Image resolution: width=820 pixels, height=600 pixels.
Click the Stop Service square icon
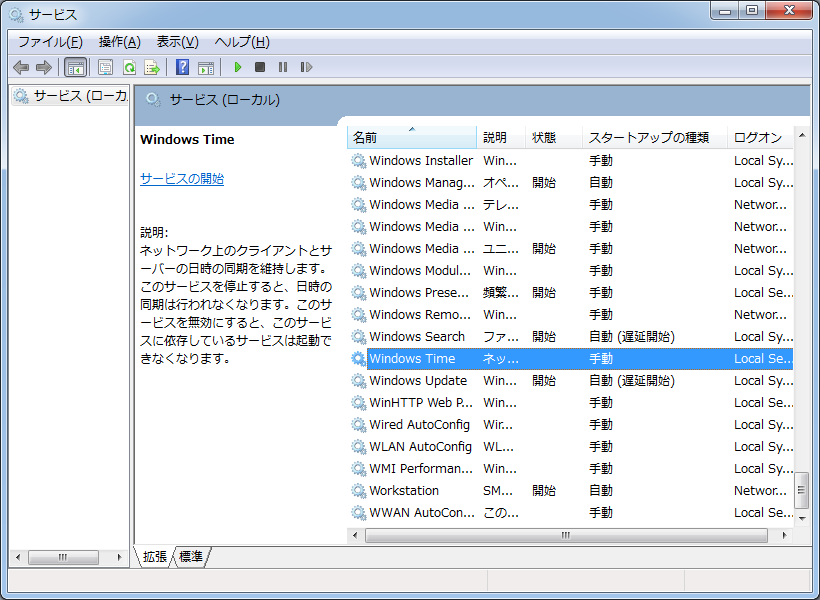click(x=260, y=67)
